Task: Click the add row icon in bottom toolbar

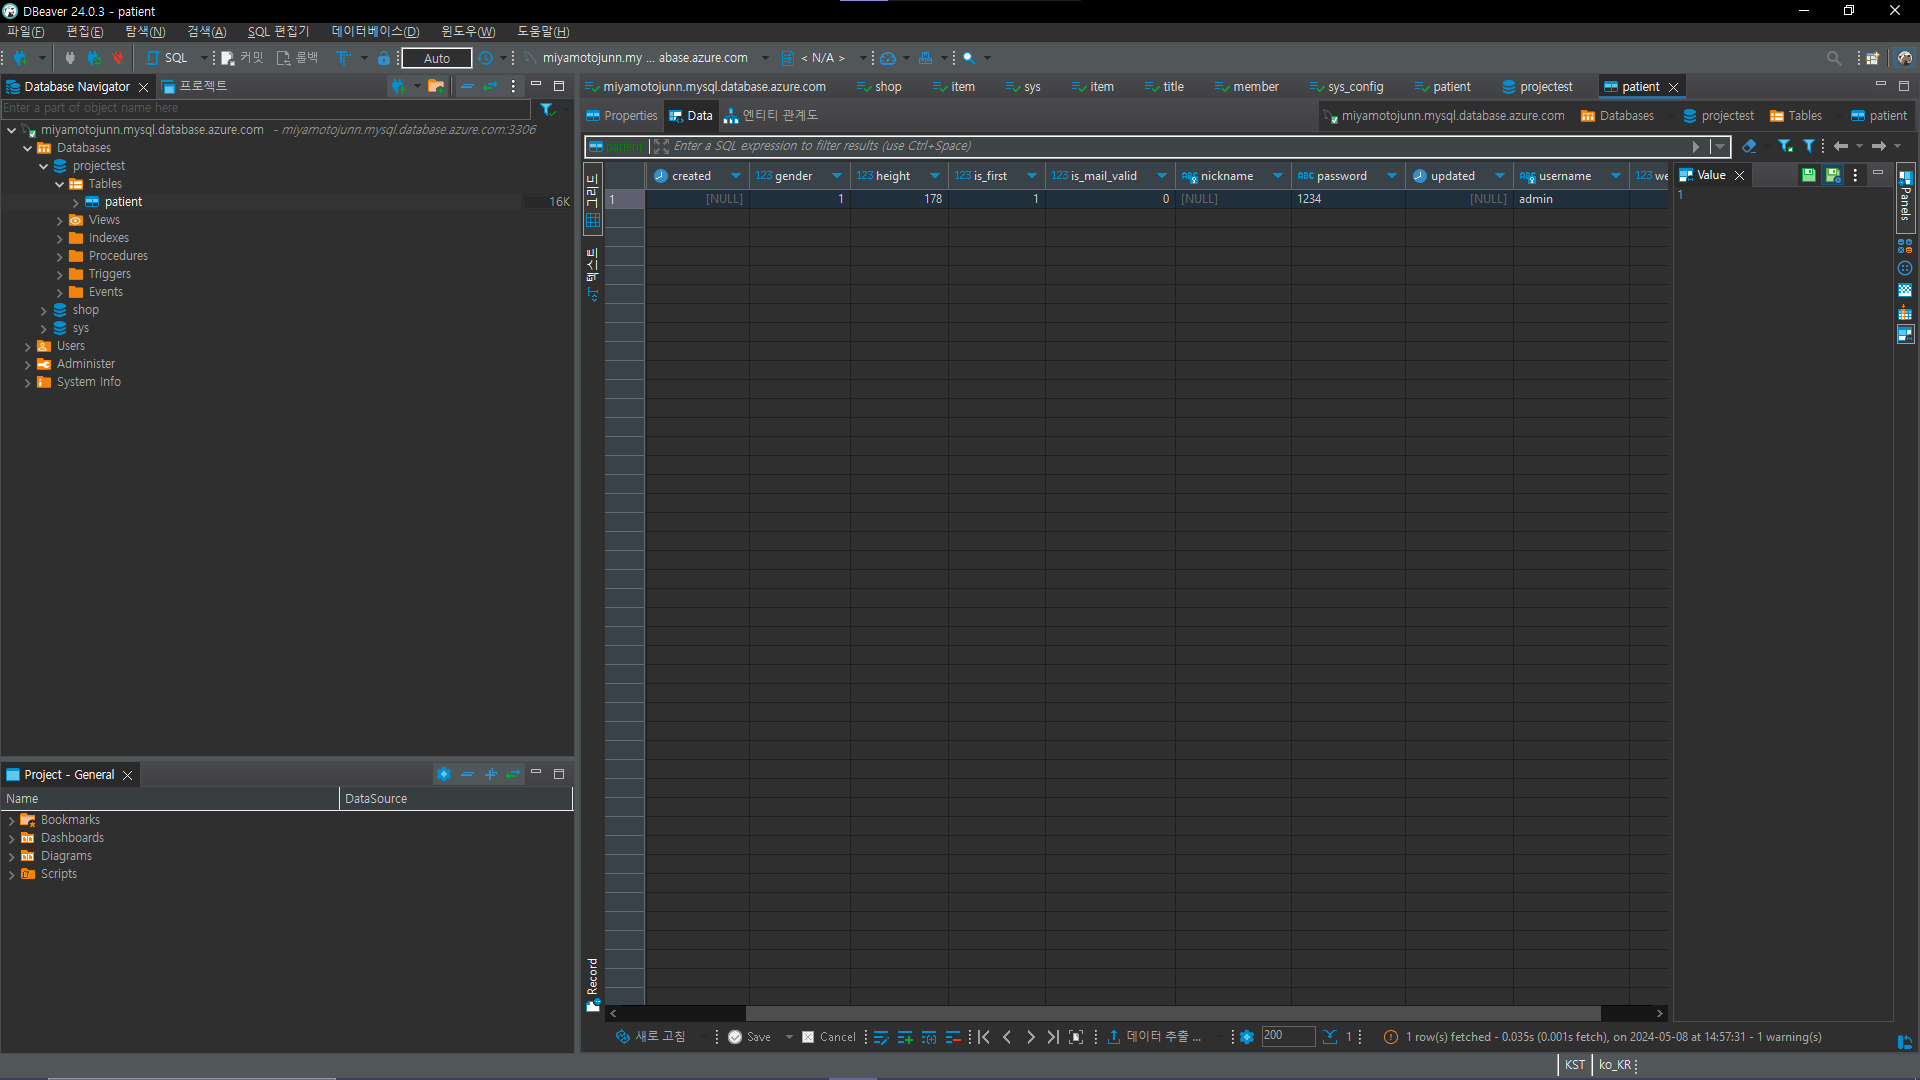Action: coord(905,1037)
